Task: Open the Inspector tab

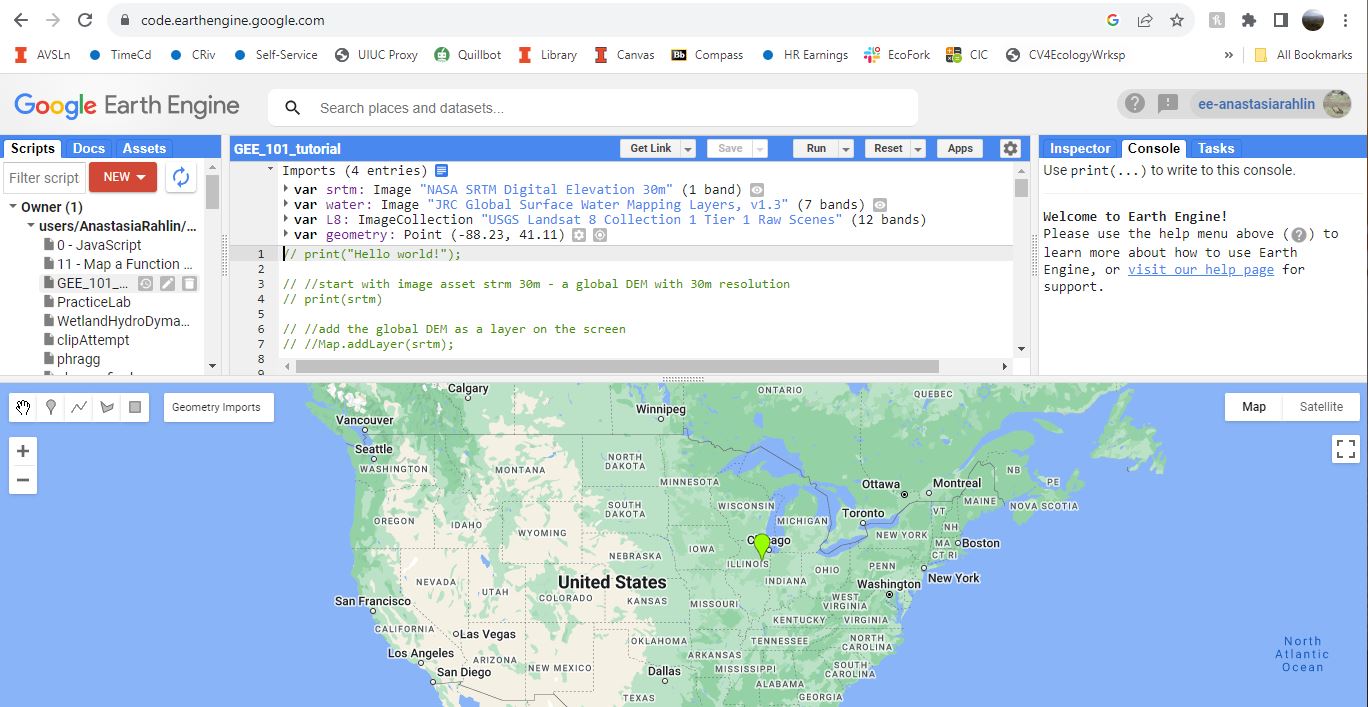Action: coord(1079,148)
